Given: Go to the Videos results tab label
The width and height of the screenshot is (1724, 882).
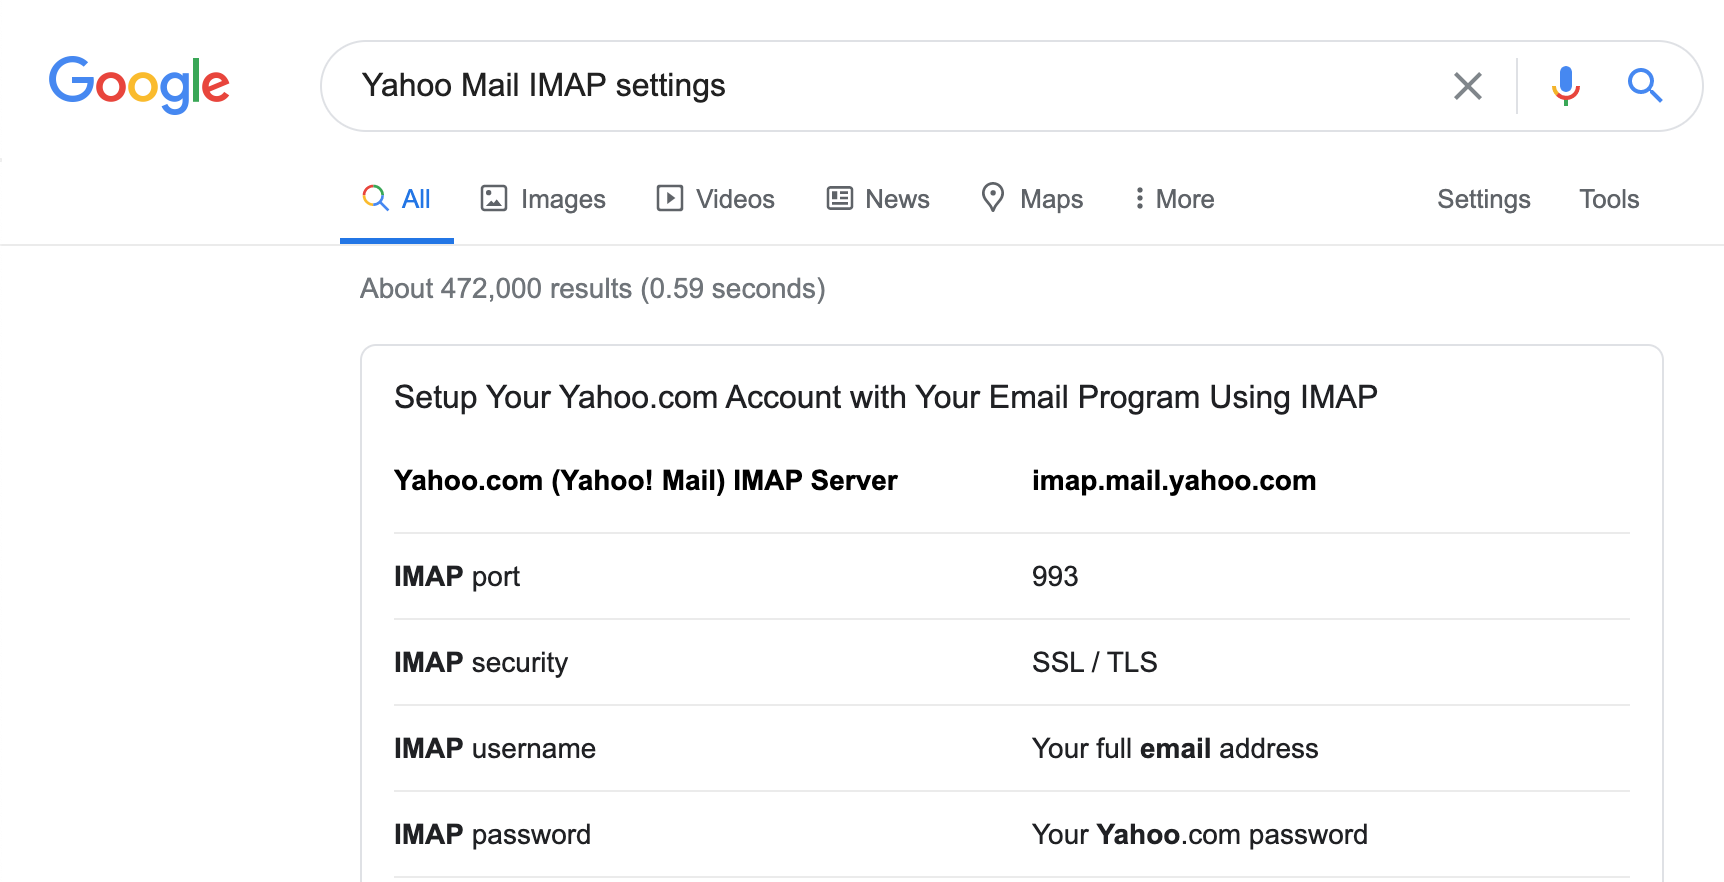Looking at the screenshot, I should [x=735, y=199].
